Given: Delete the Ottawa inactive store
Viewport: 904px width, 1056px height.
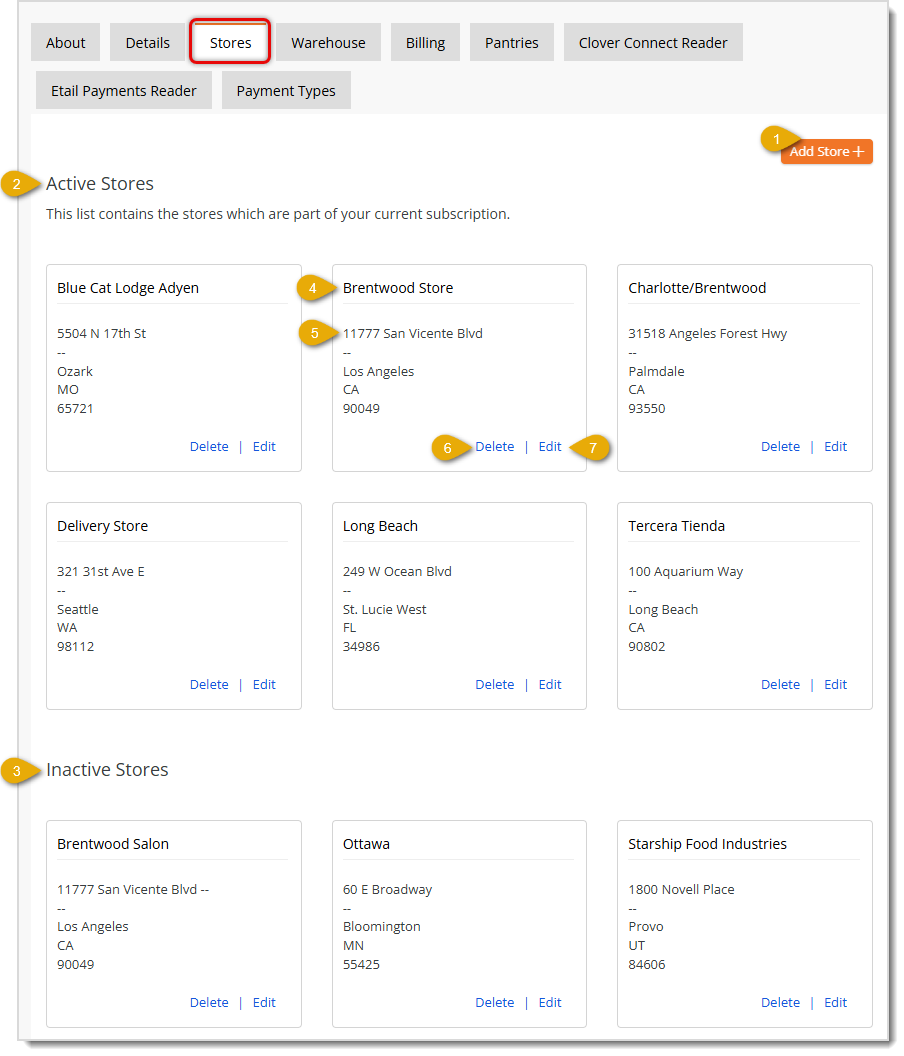Looking at the screenshot, I should [x=494, y=1002].
